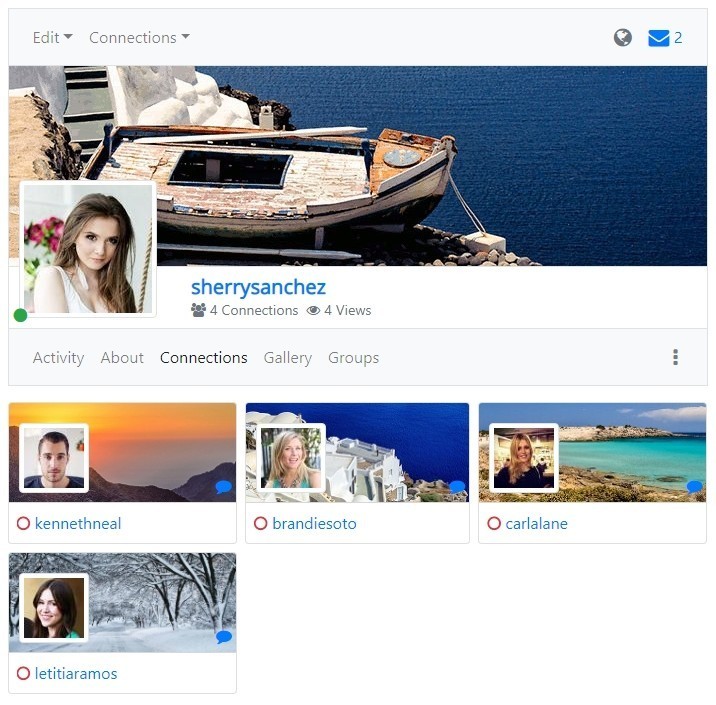This screenshot has height=705, width=716.
Task: Click the three-dot more options icon
Action: click(675, 357)
